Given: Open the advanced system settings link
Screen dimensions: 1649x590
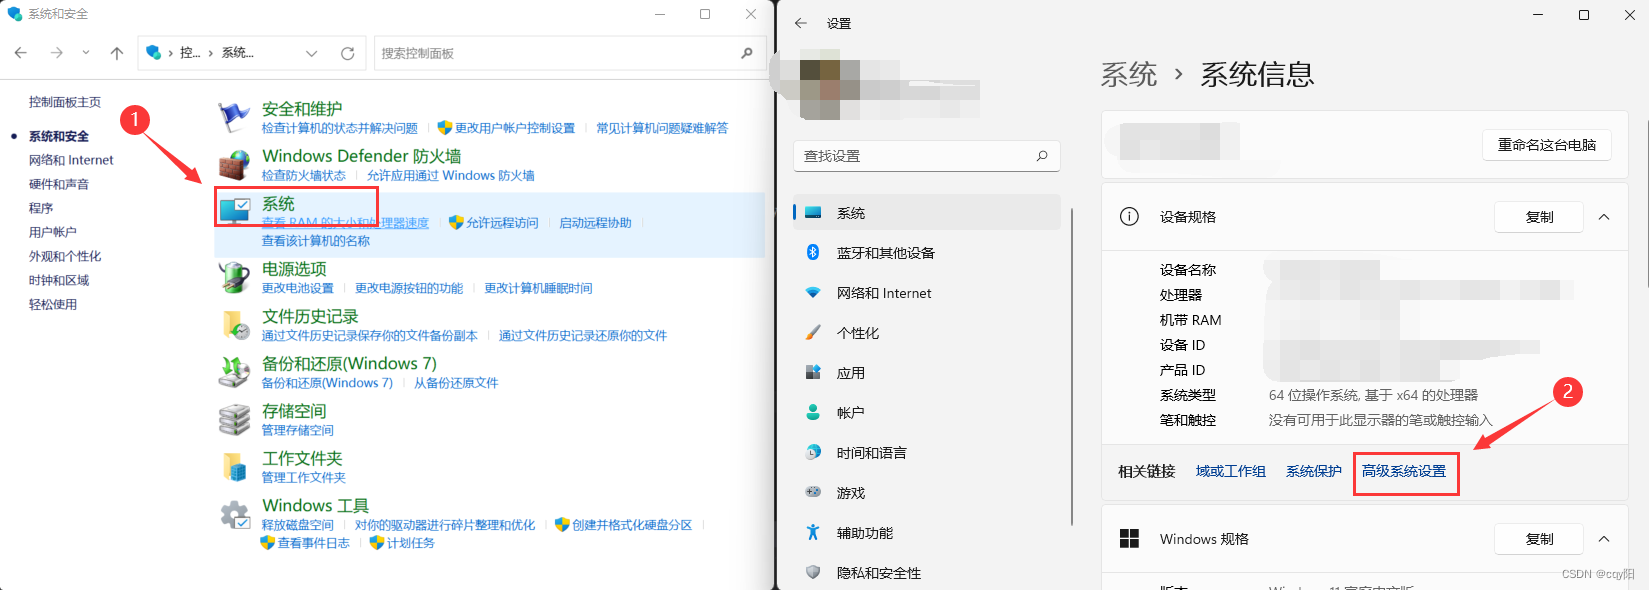Looking at the screenshot, I should point(1404,471).
